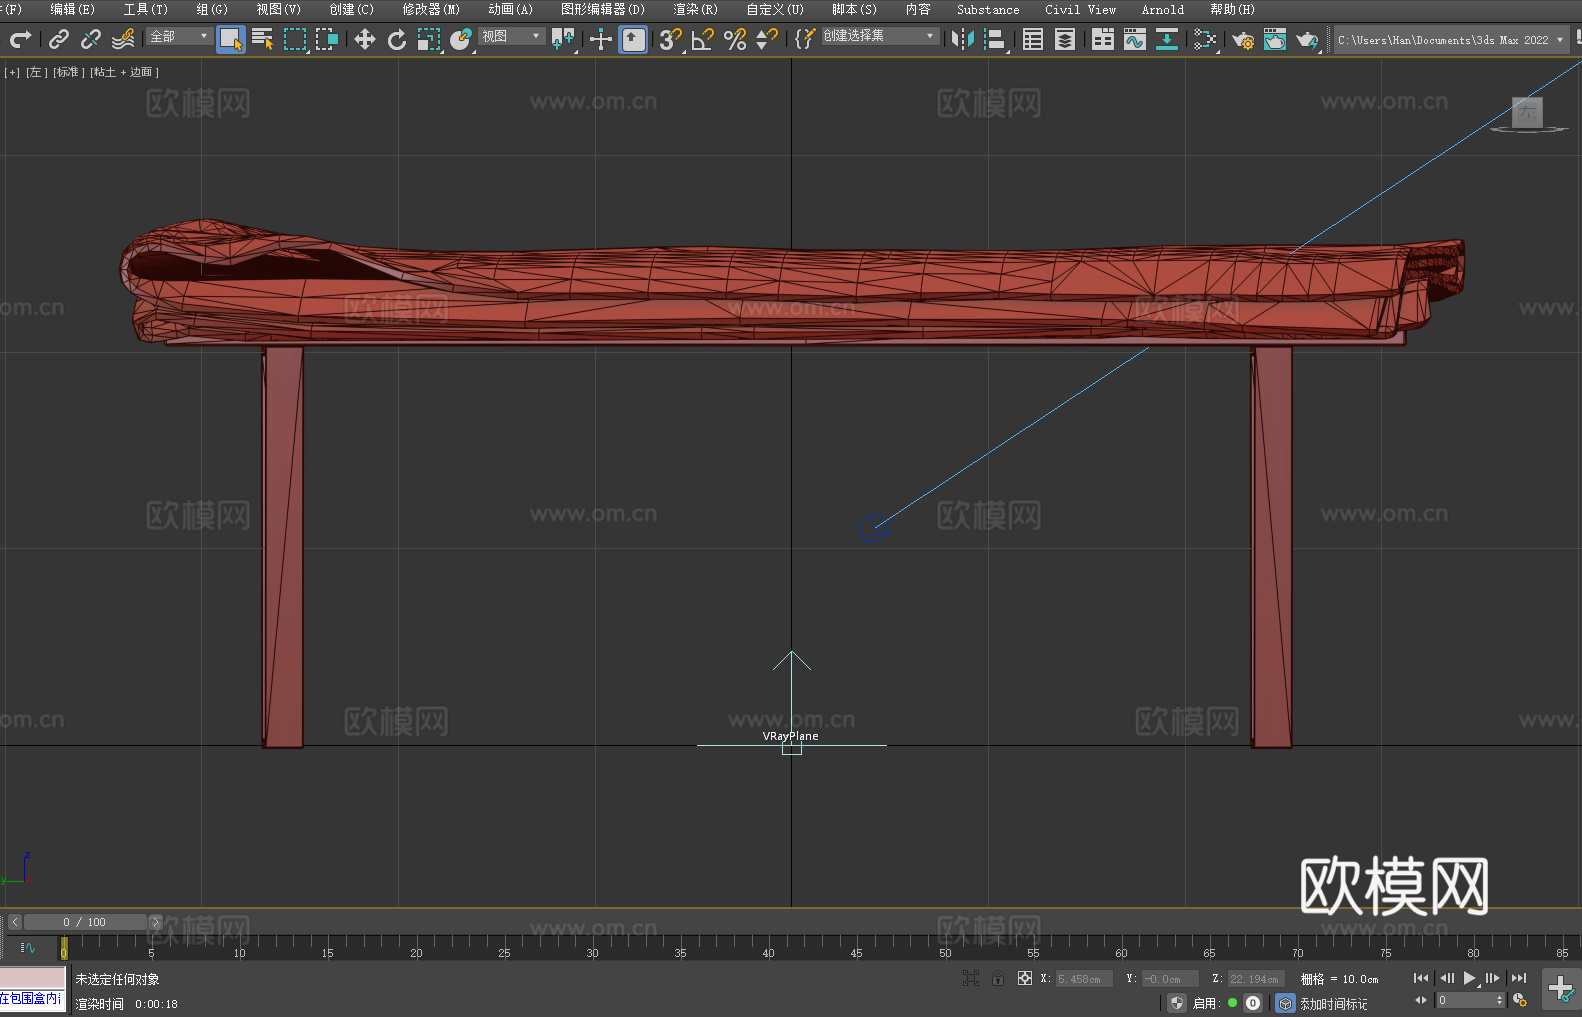Open the 工具(T) menu
1582x1017 pixels.
click(x=145, y=9)
